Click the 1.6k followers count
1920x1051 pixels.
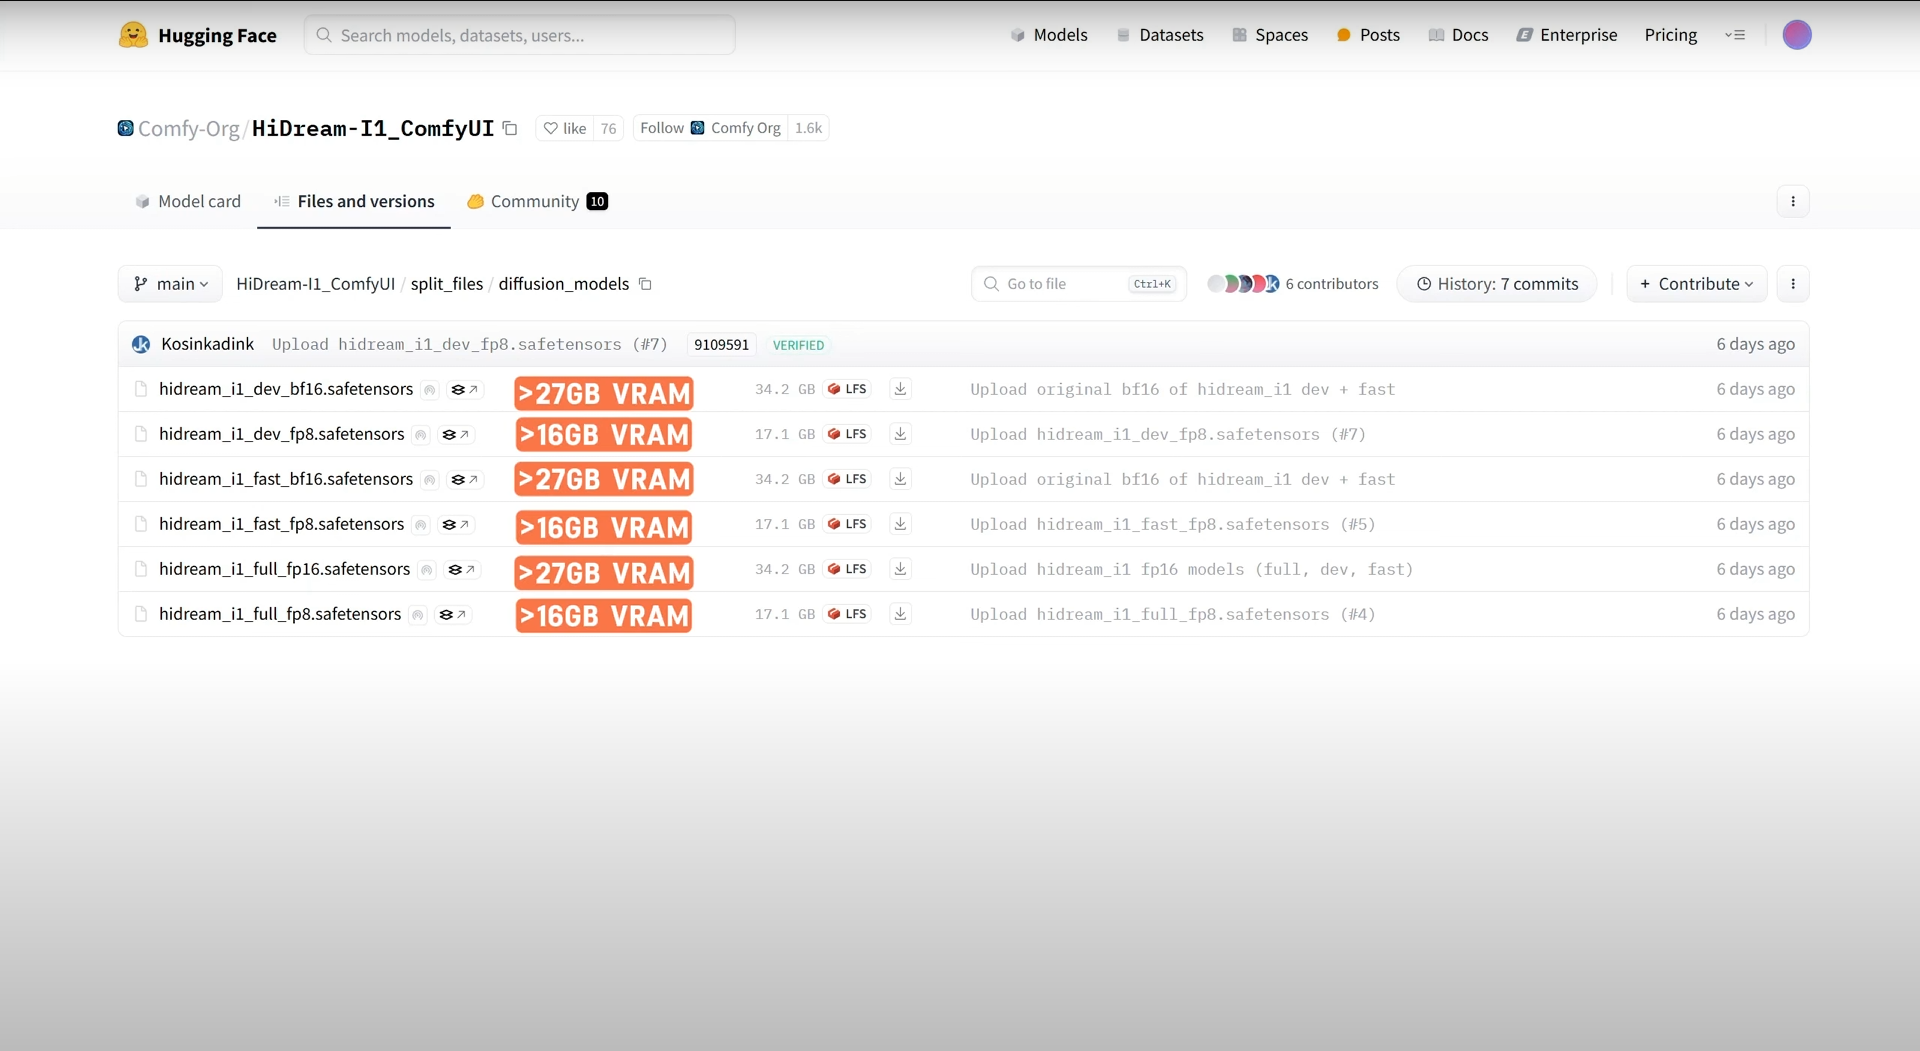tap(808, 128)
